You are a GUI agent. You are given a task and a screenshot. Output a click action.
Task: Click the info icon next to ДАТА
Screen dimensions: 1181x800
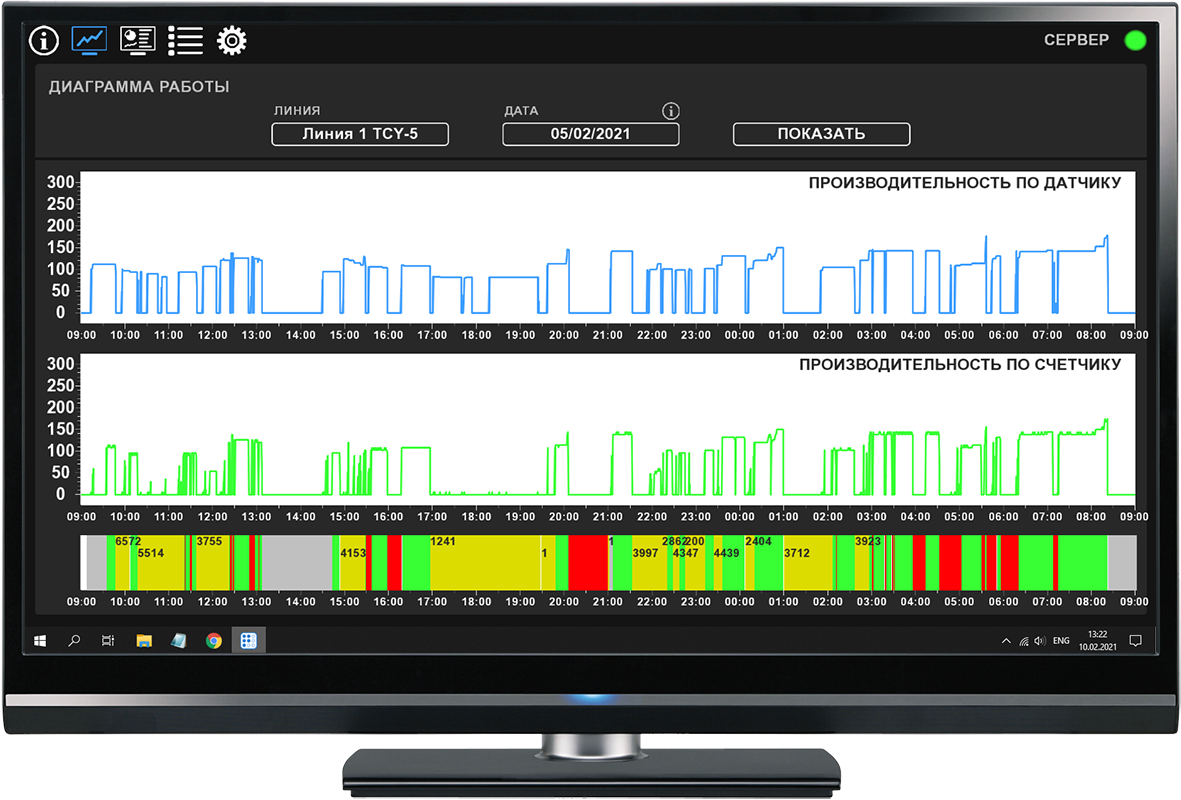[x=671, y=111]
